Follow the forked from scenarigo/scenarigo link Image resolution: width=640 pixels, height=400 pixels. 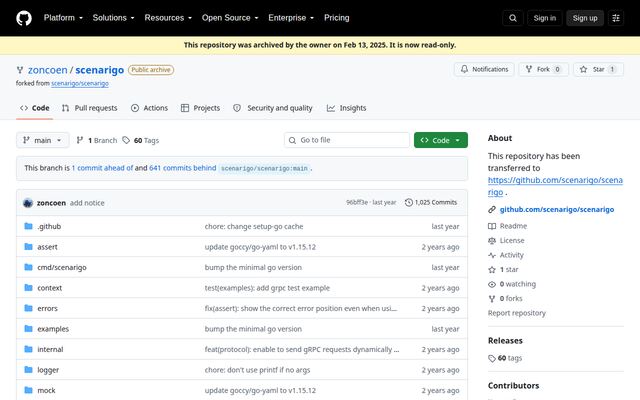point(80,83)
